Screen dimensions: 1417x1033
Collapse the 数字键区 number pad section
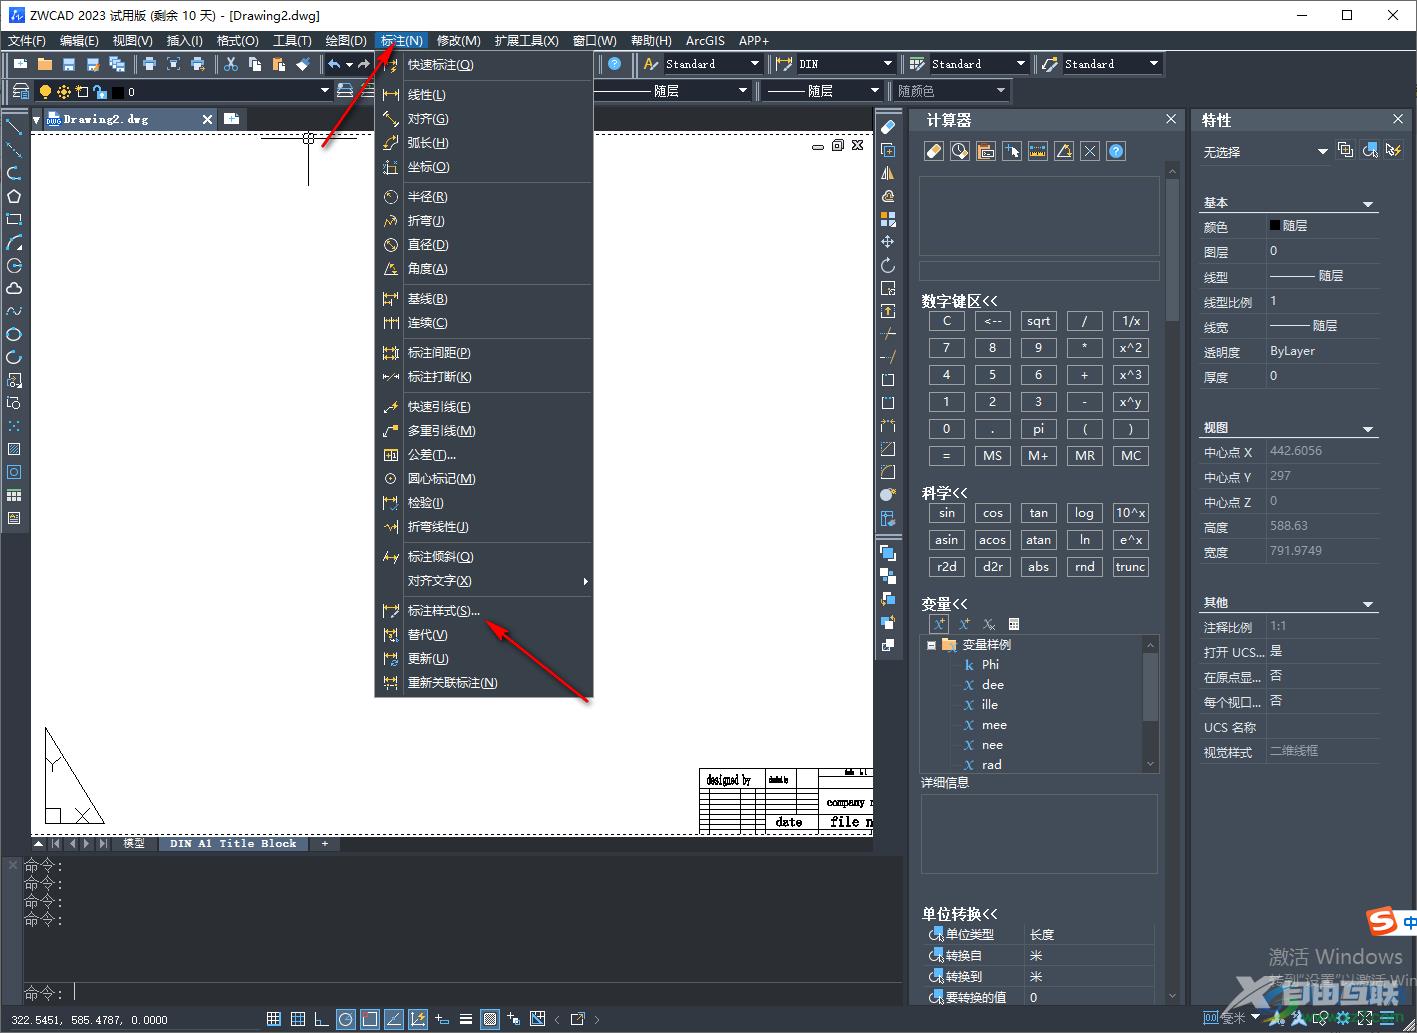[x=960, y=301]
